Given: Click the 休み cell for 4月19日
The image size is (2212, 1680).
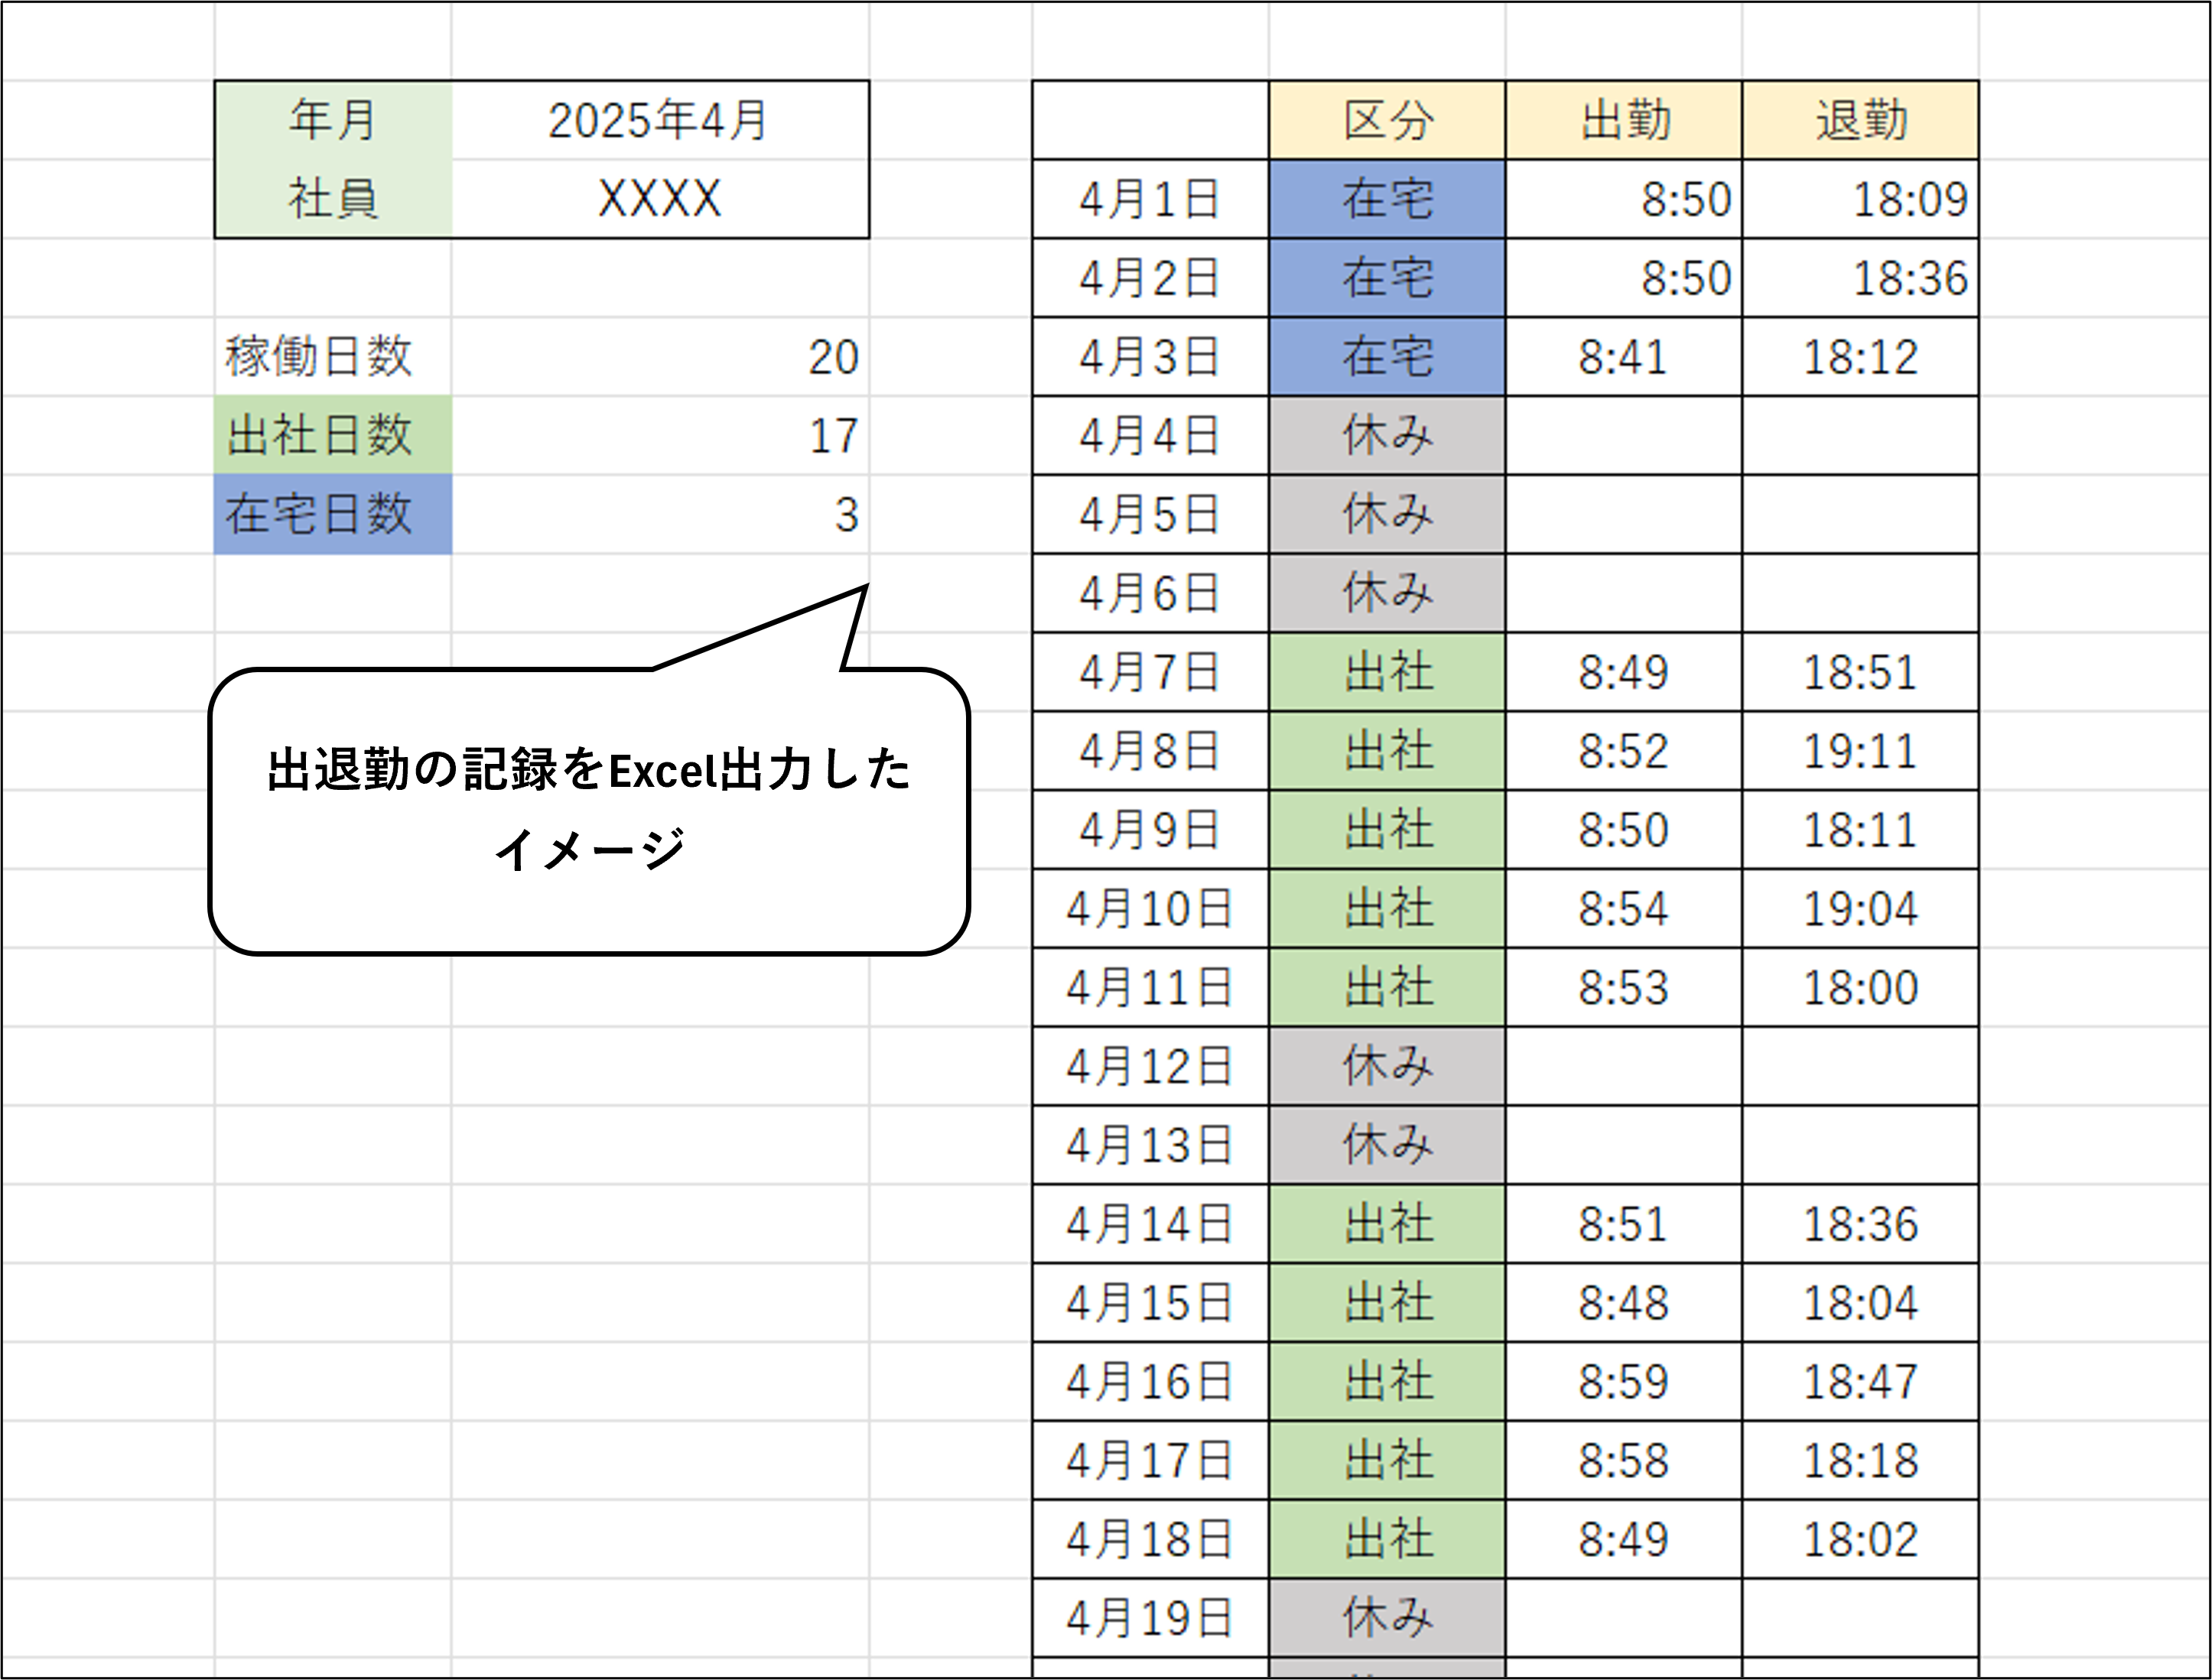Looking at the screenshot, I should 1387,1618.
